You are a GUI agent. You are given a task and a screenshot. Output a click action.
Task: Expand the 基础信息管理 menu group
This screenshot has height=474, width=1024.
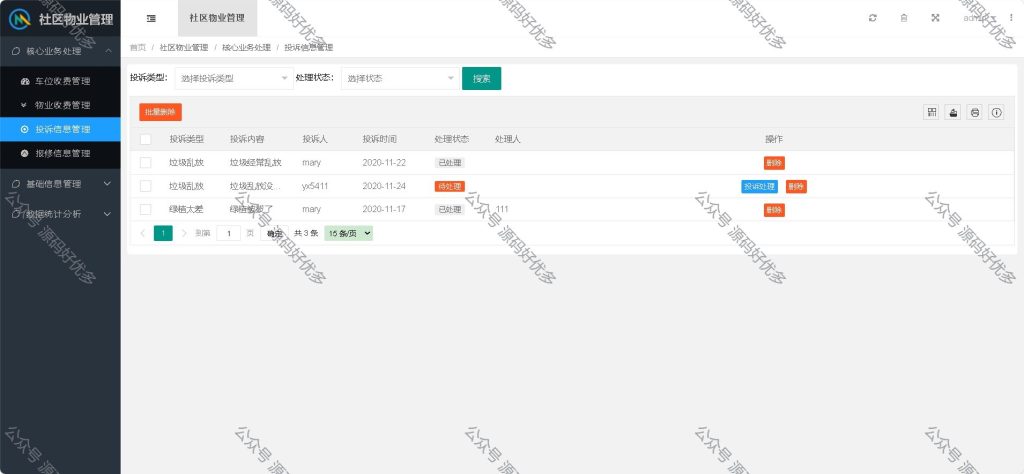(x=60, y=184)
